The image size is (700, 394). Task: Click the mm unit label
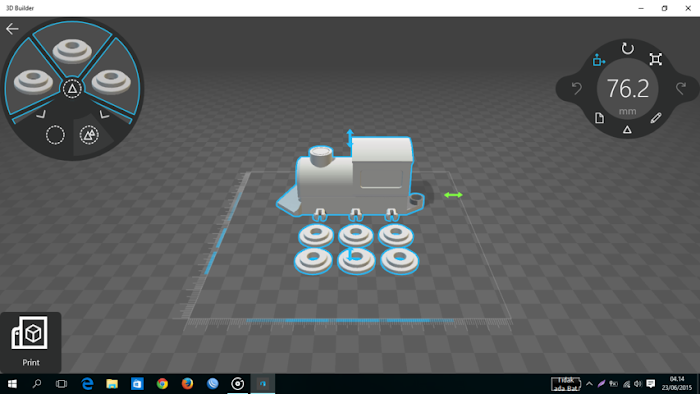pyautogui.click(x=628, y=112)
